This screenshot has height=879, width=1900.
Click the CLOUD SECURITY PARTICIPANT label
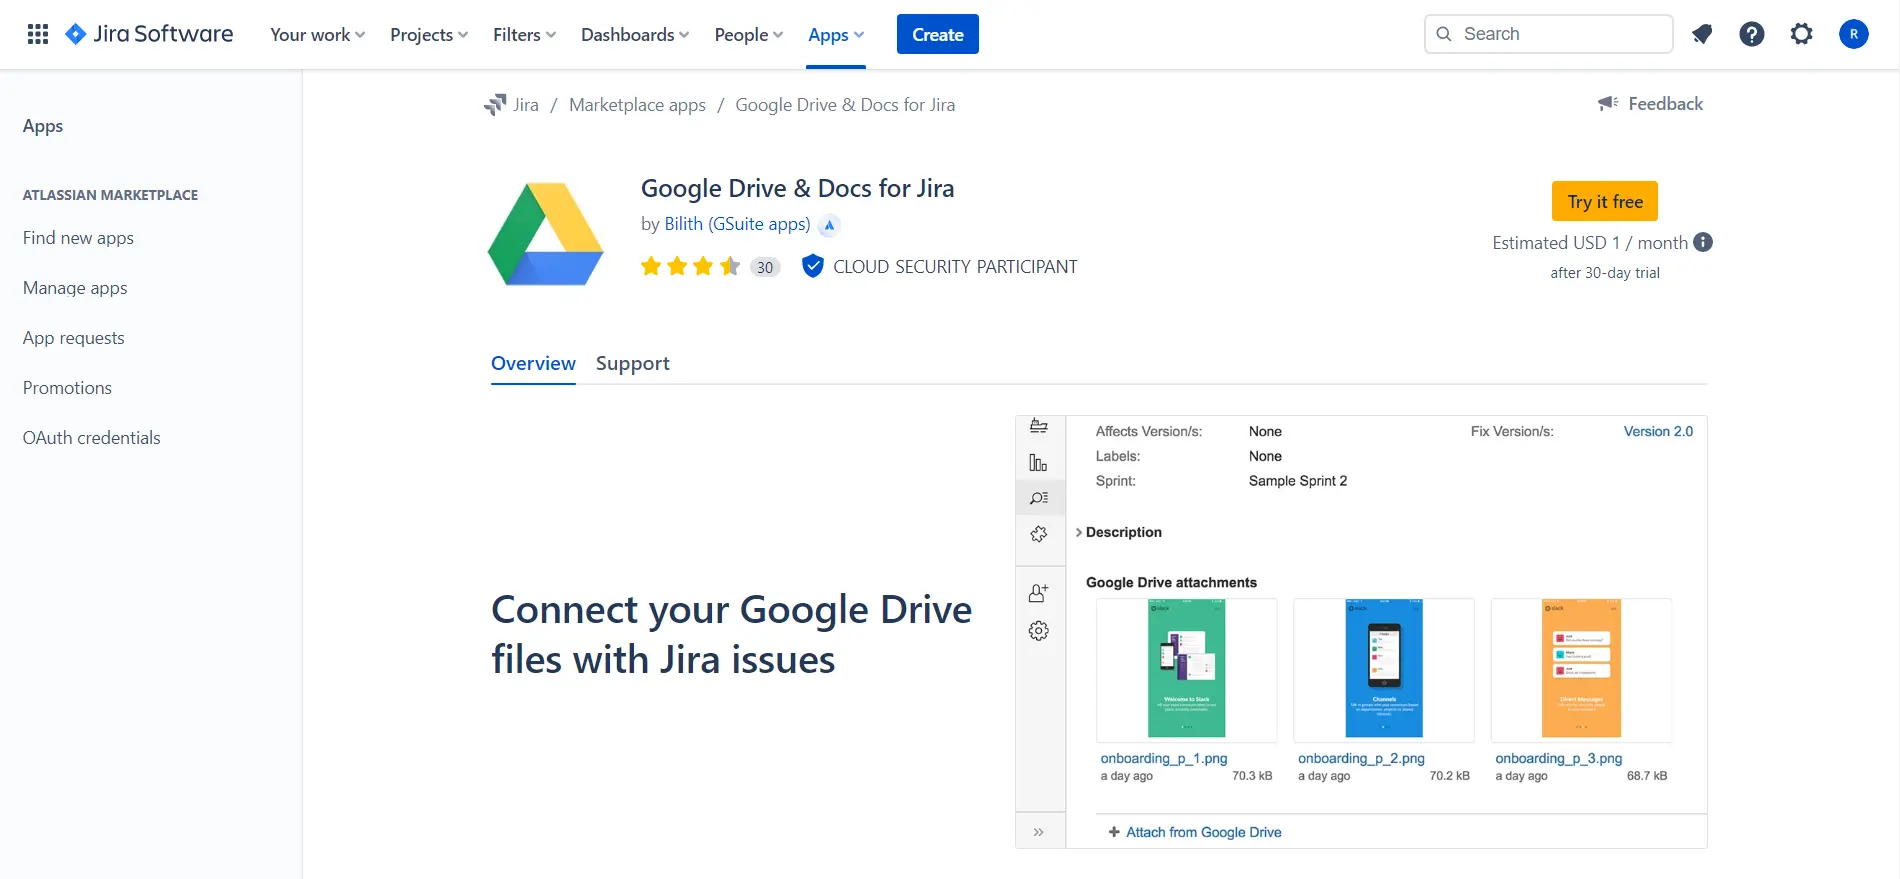click(x=955, y=267)
